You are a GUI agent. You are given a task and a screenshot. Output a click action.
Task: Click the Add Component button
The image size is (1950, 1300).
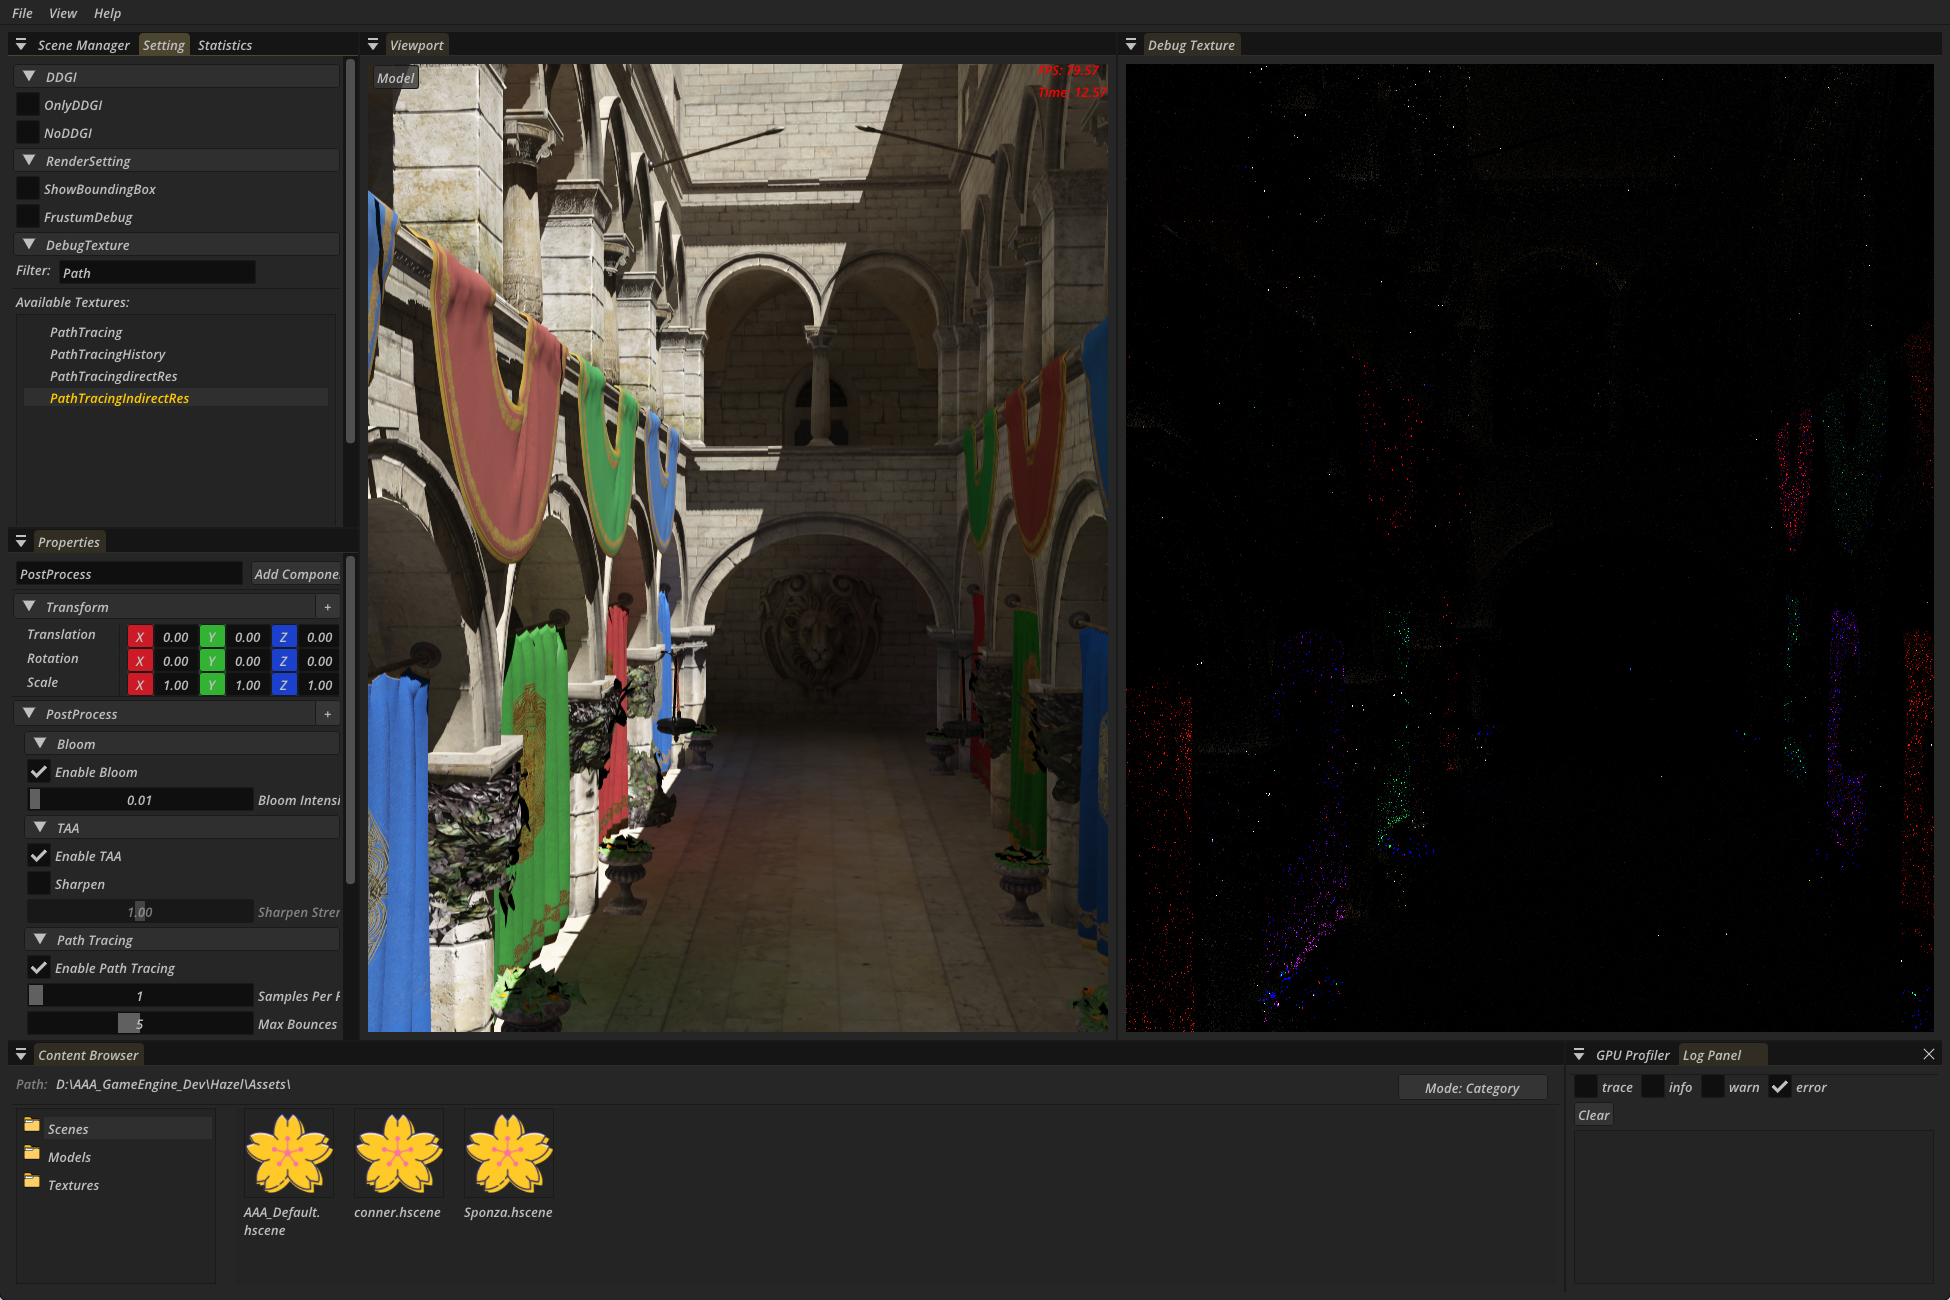pyautogui.click(x=296, y=574)
